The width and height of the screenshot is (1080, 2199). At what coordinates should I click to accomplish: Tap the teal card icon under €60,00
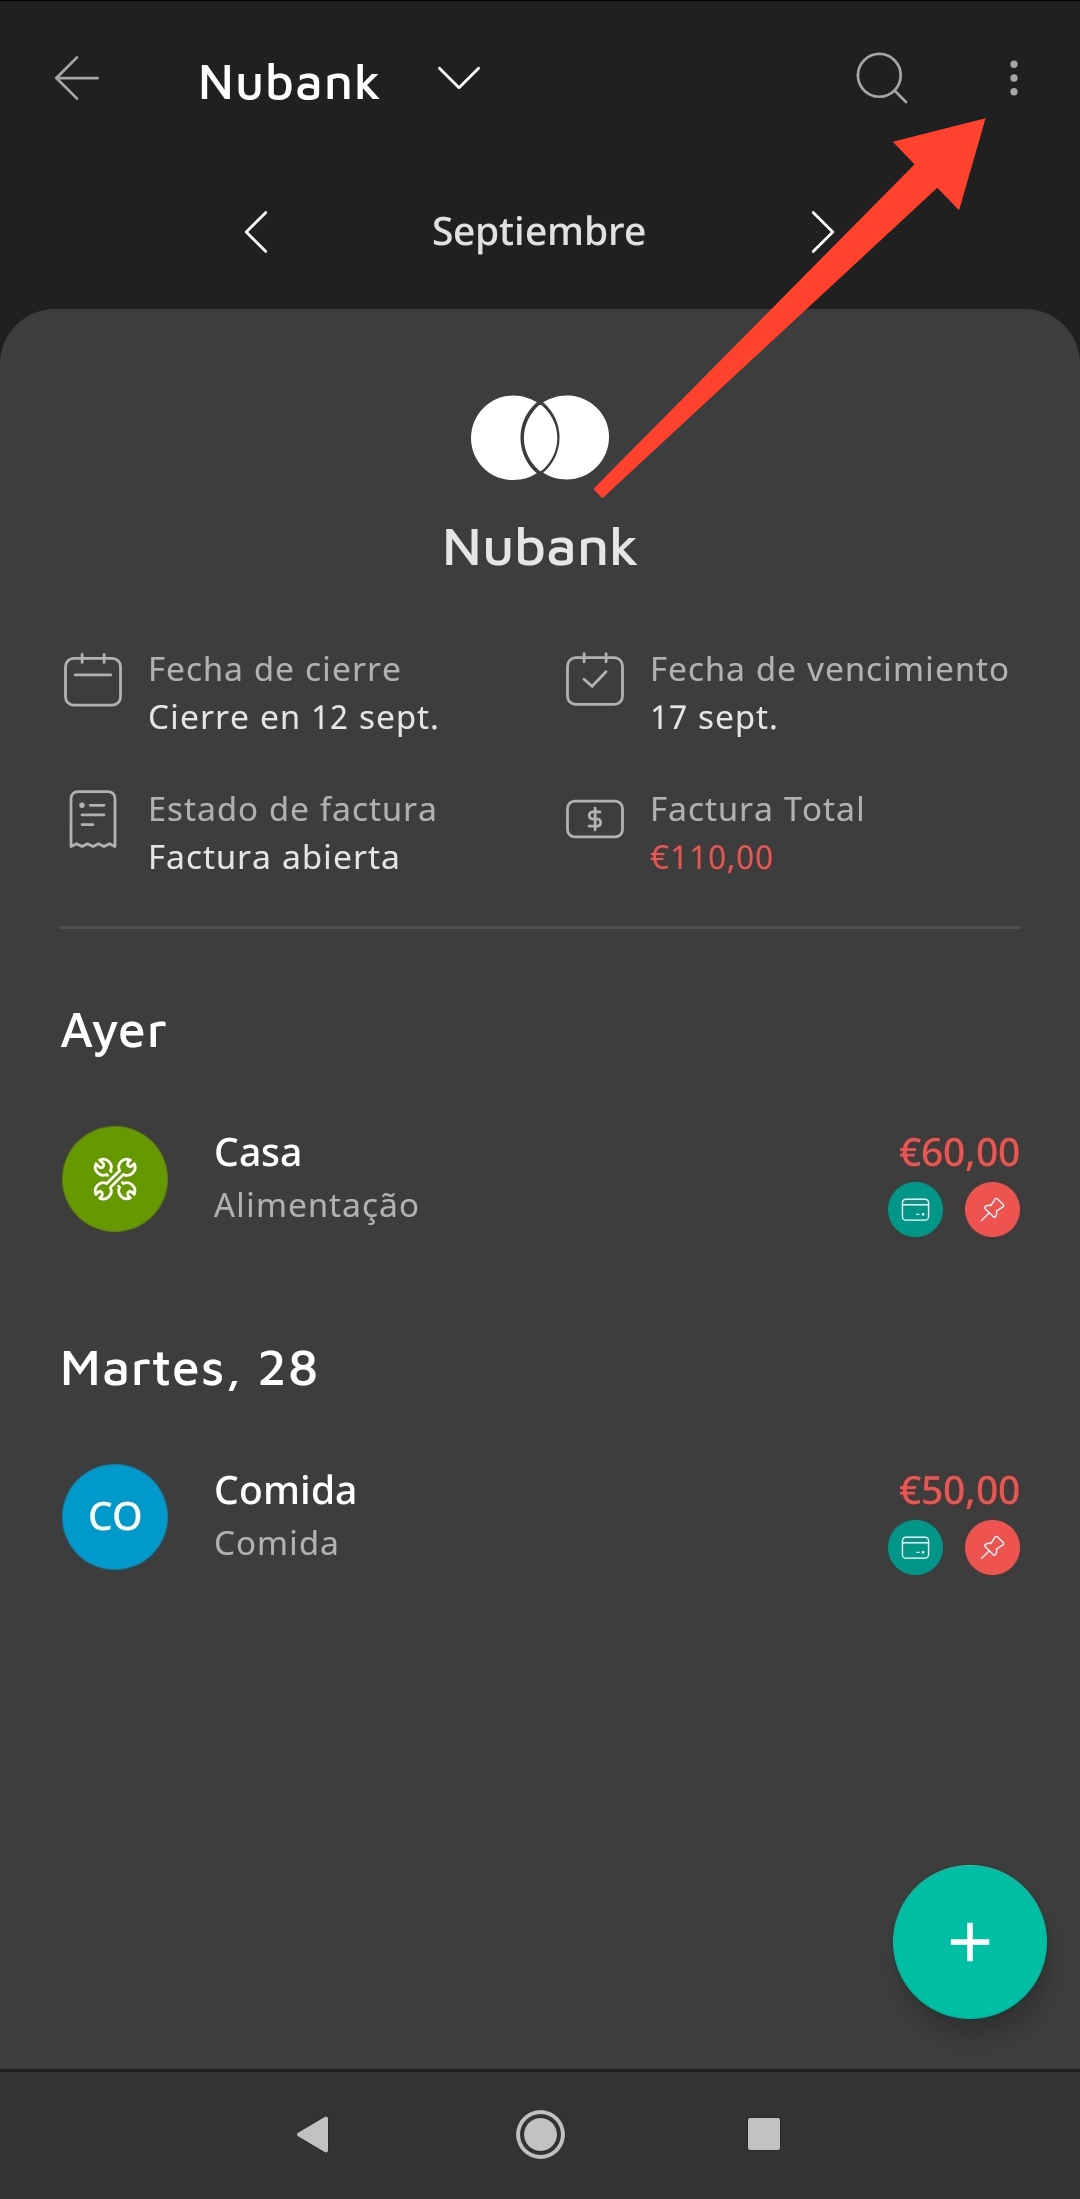[915, 1210]
